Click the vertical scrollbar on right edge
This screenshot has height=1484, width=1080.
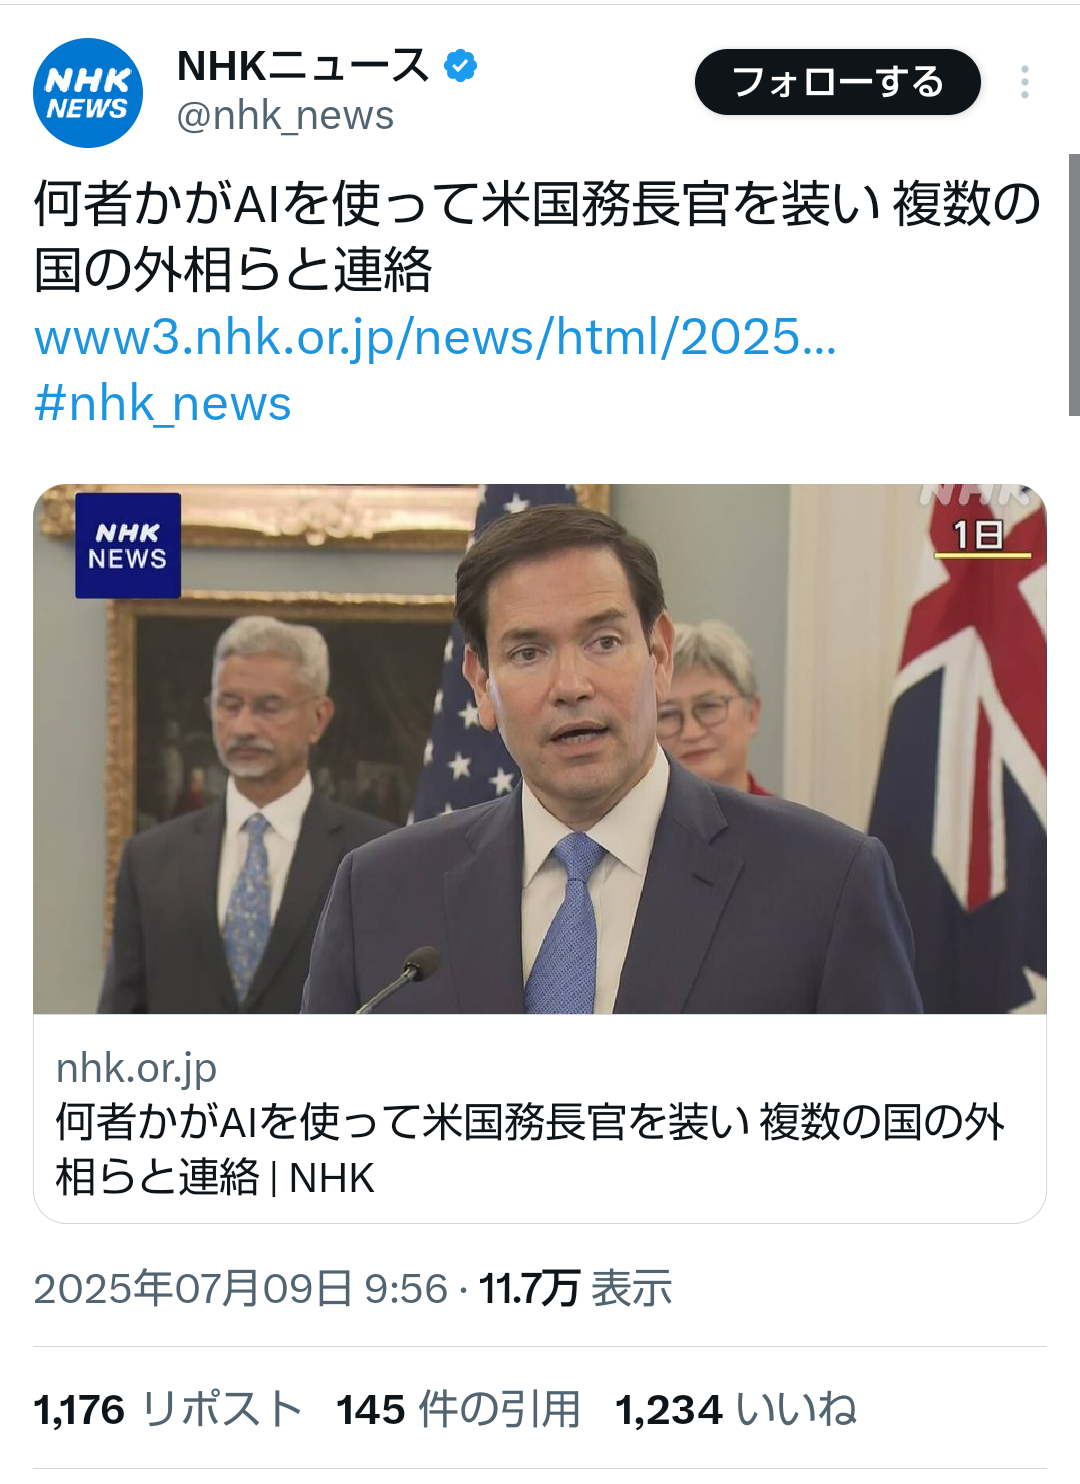pos(1074,285)
